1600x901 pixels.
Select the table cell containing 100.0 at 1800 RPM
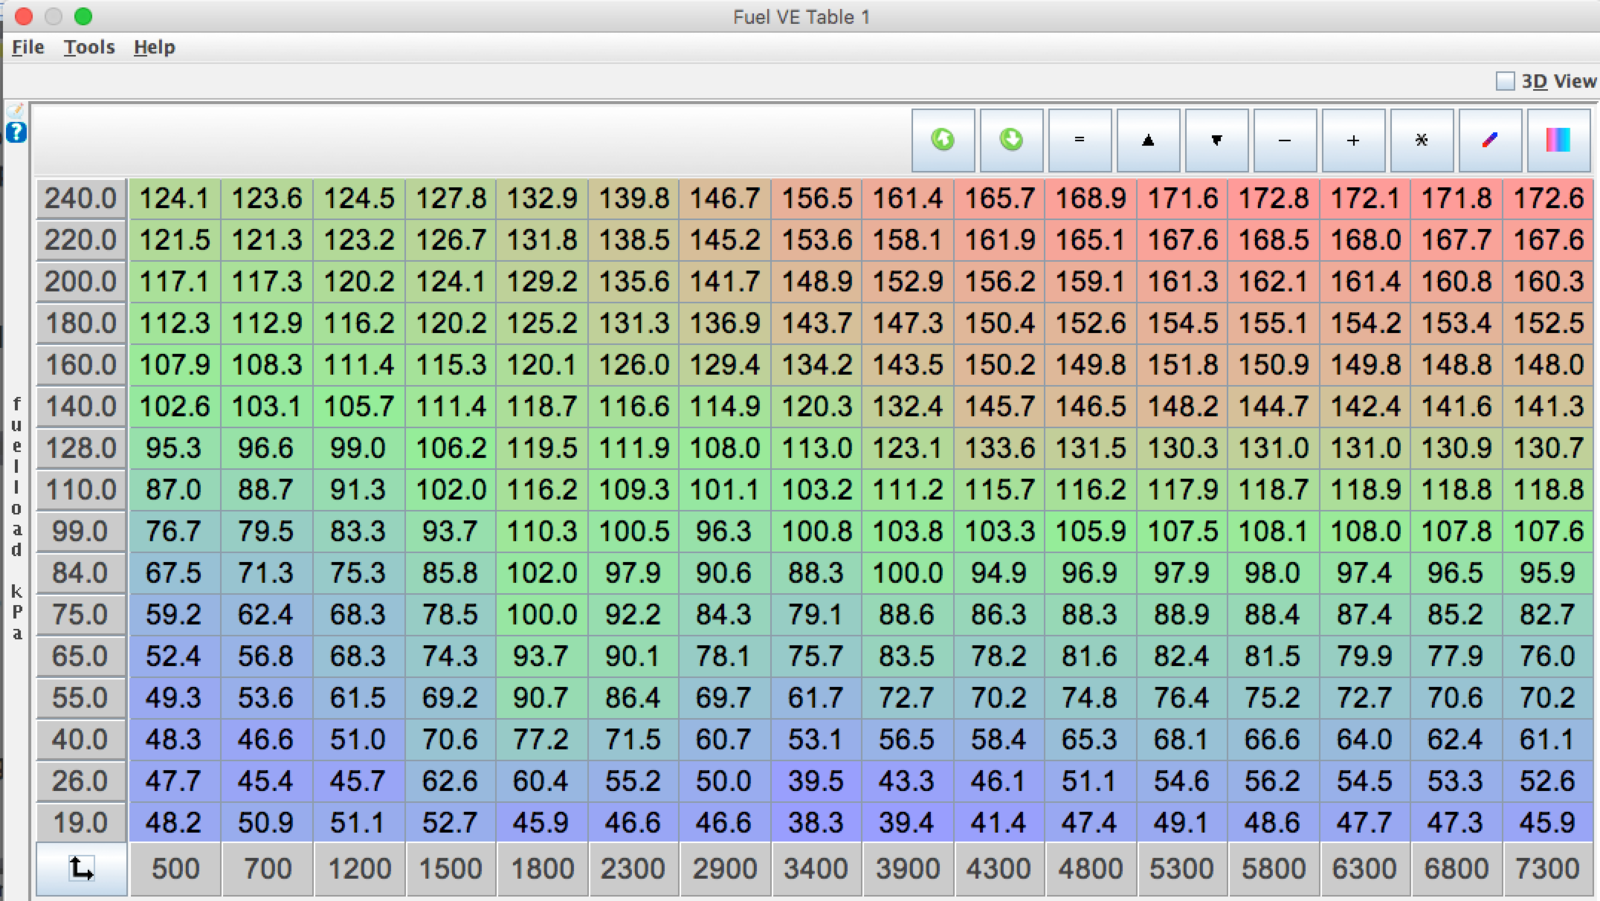click(x=541, y=614)
